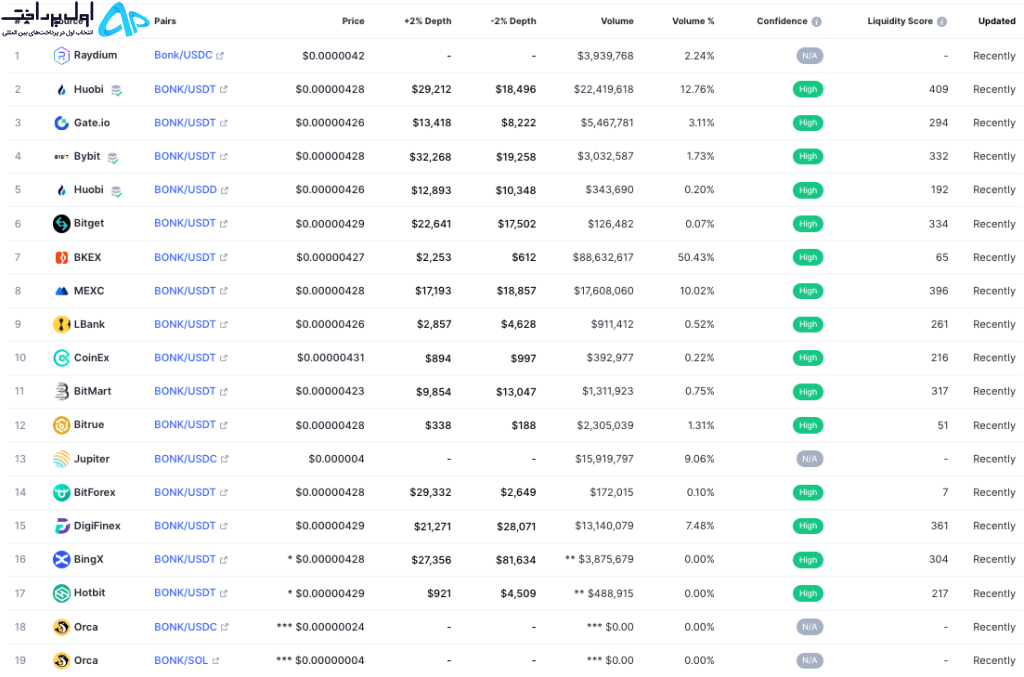Click the Gate.io exchange logo
The width and height of the screenshot is (1024, 677).
coord(61,123)
